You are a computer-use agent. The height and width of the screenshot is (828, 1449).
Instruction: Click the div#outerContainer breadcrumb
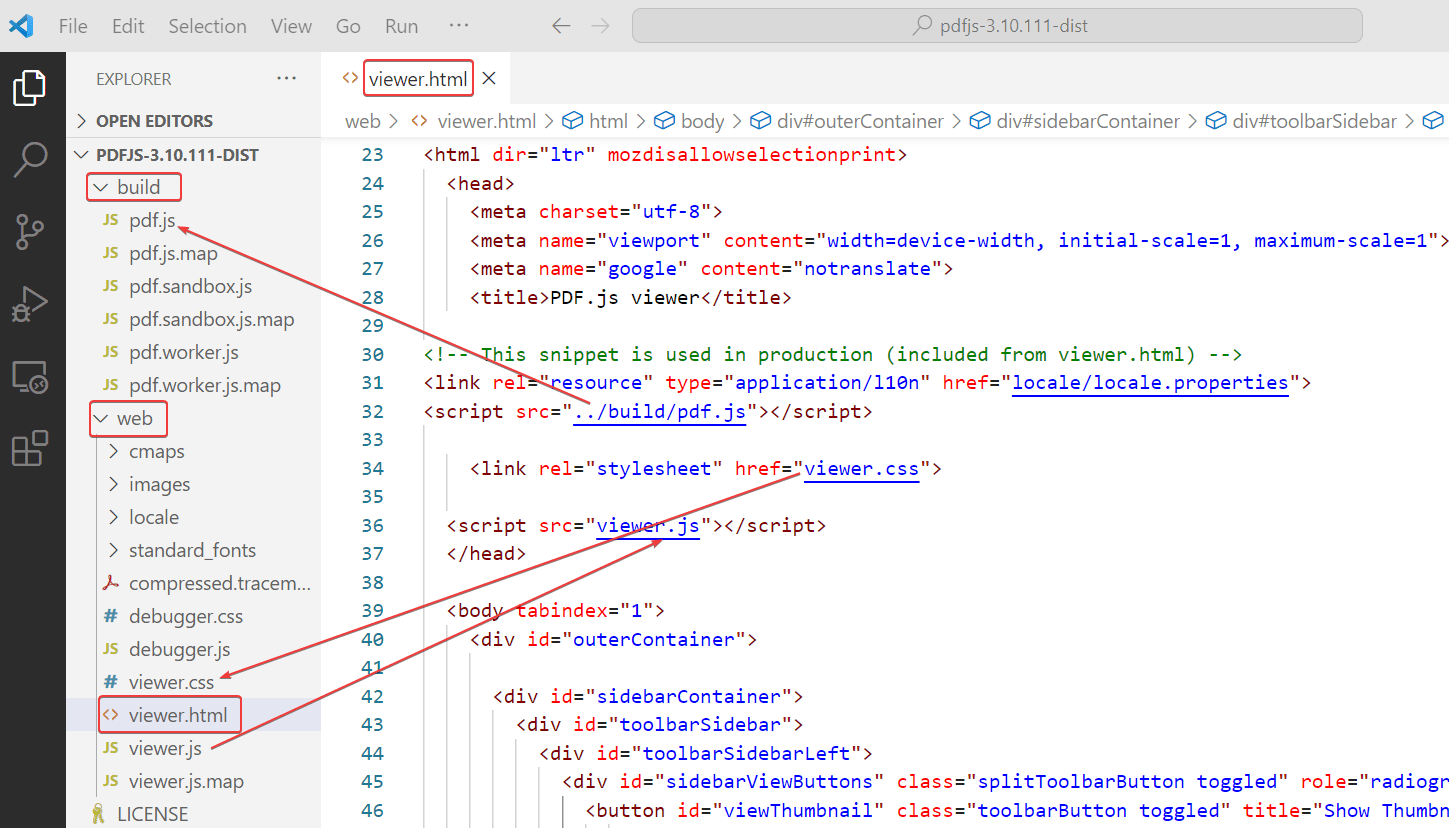(x=847, y=121)
